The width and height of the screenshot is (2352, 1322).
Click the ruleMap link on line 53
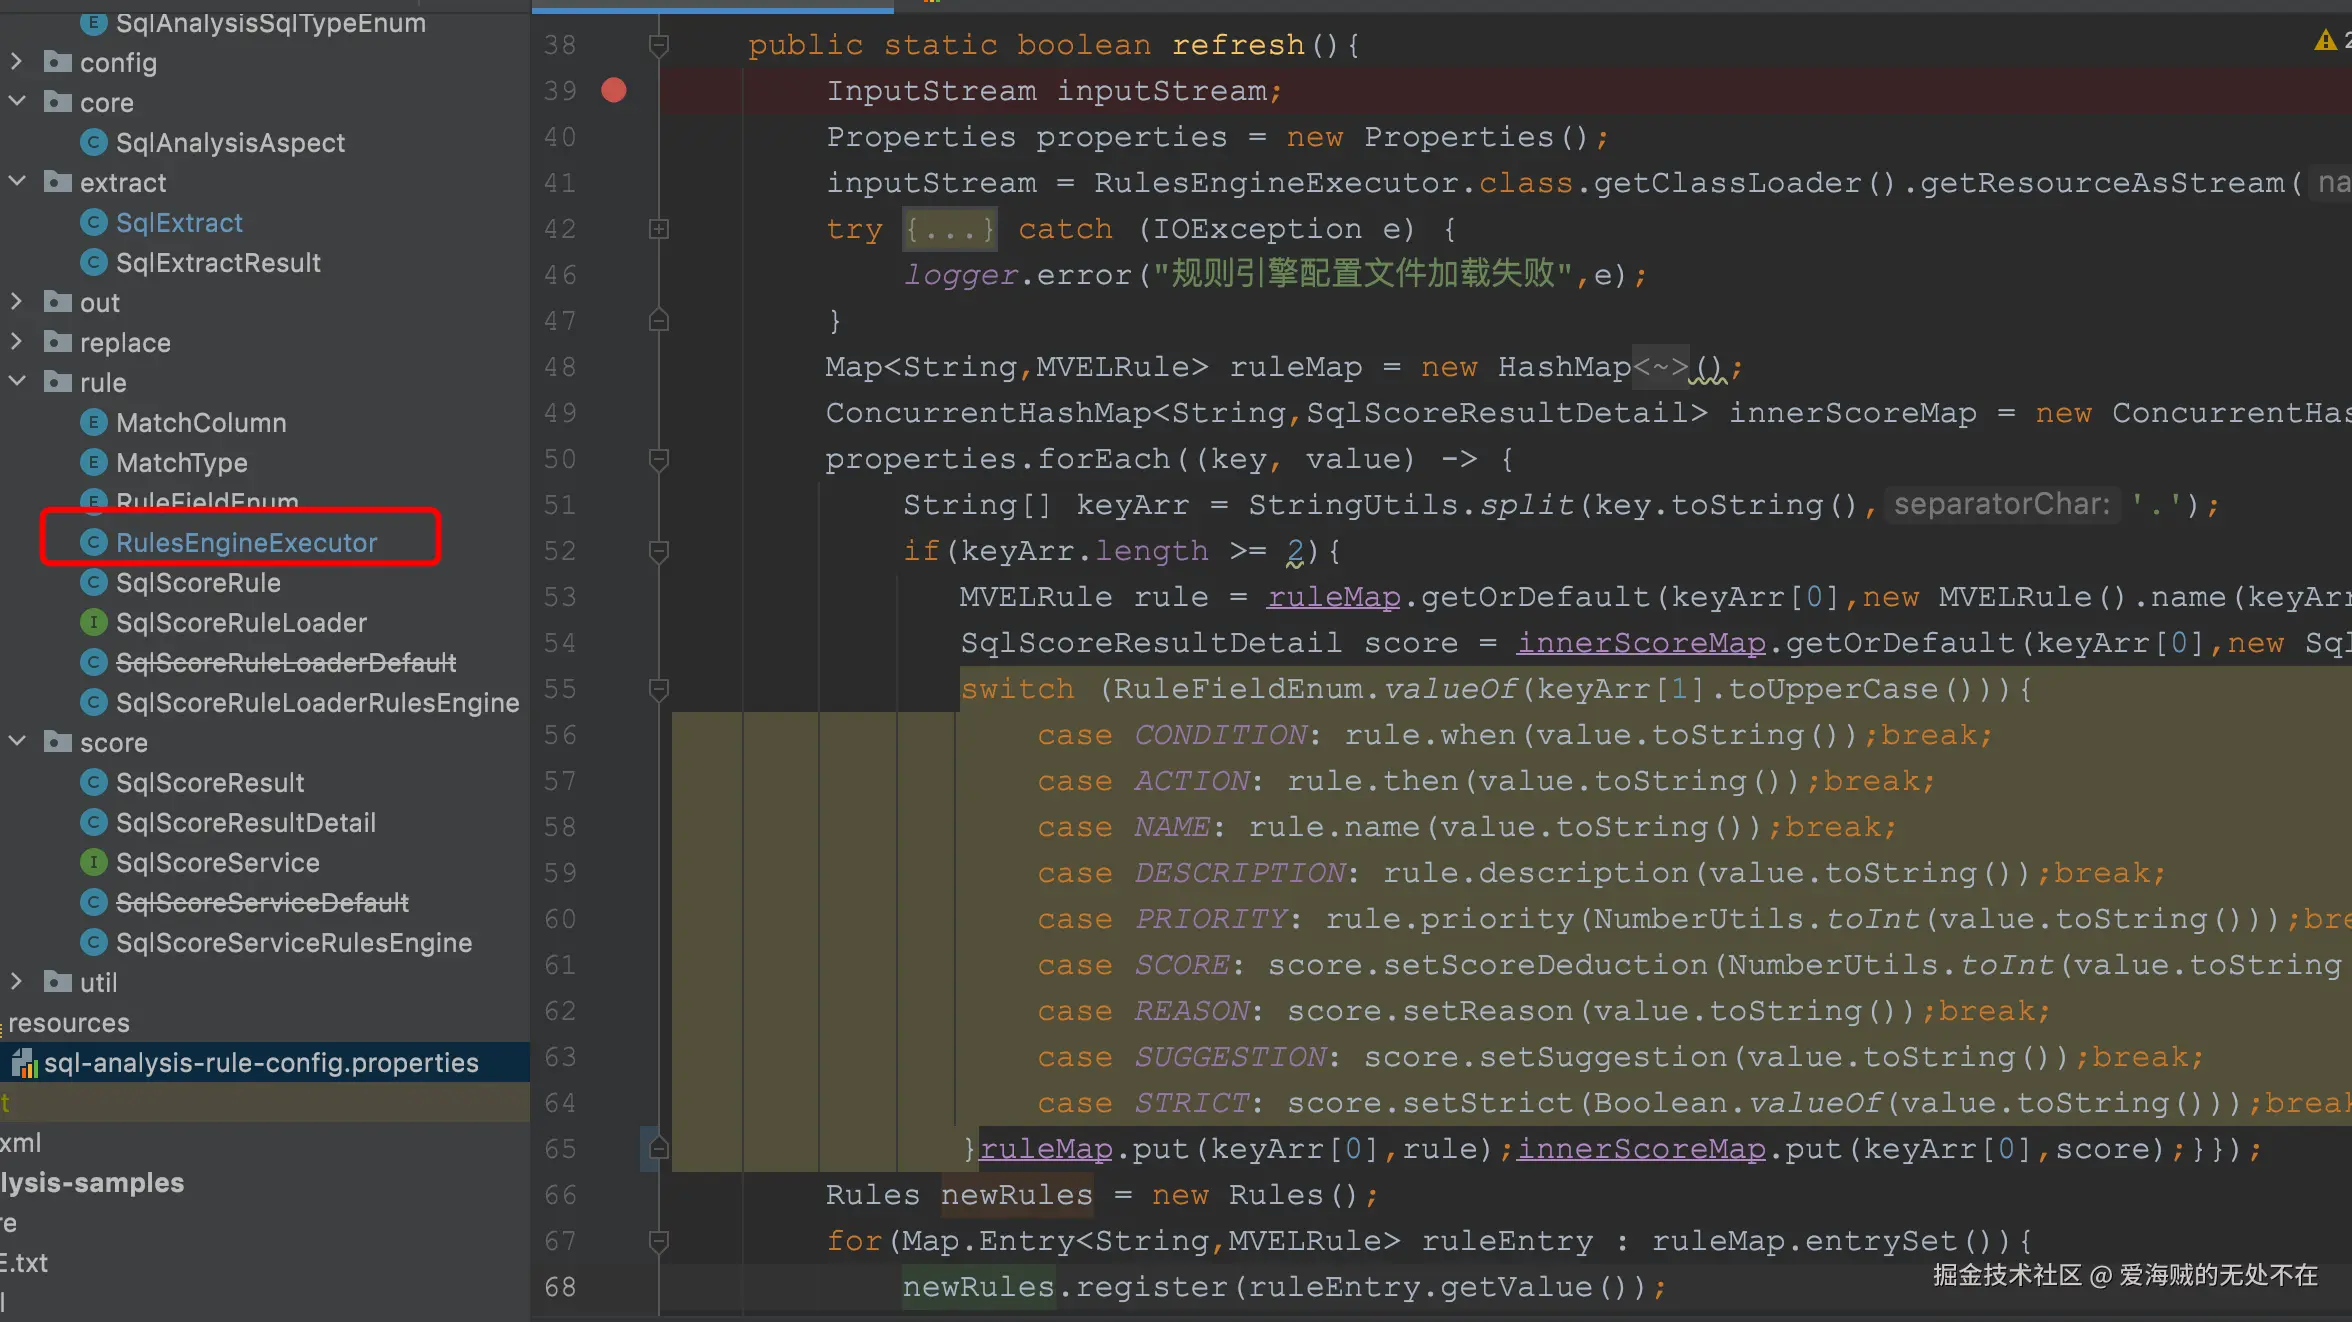(1333, 597)
